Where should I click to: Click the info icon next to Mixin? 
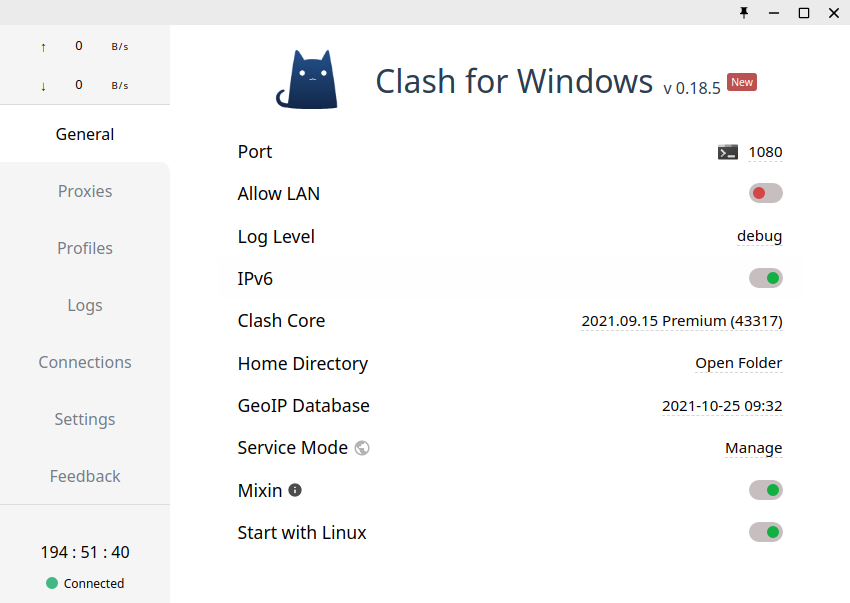click(295, 490)
